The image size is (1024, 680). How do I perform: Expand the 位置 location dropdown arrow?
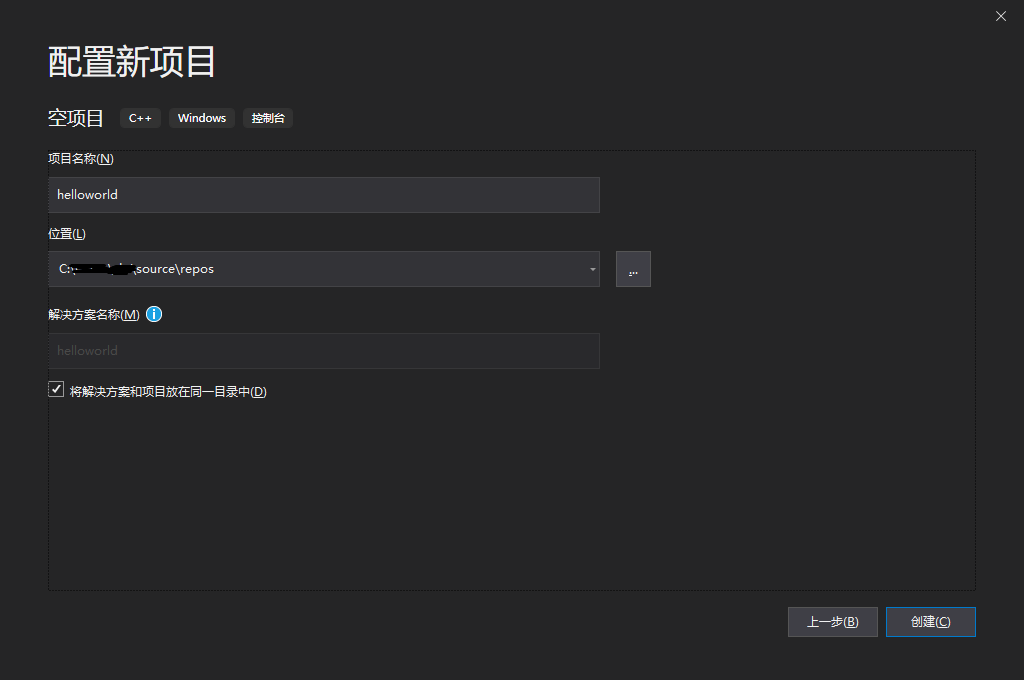(x=592, y=269)
